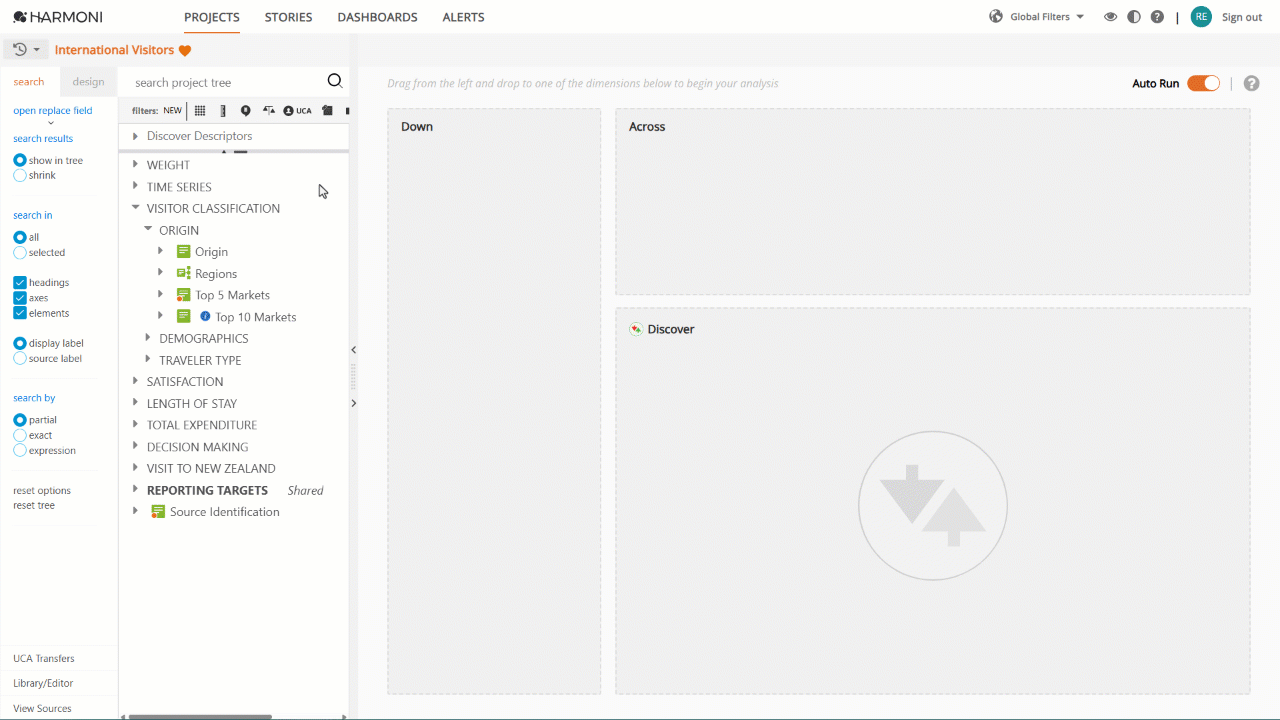Click the globe icon beside Global Filters

point(996,17)
